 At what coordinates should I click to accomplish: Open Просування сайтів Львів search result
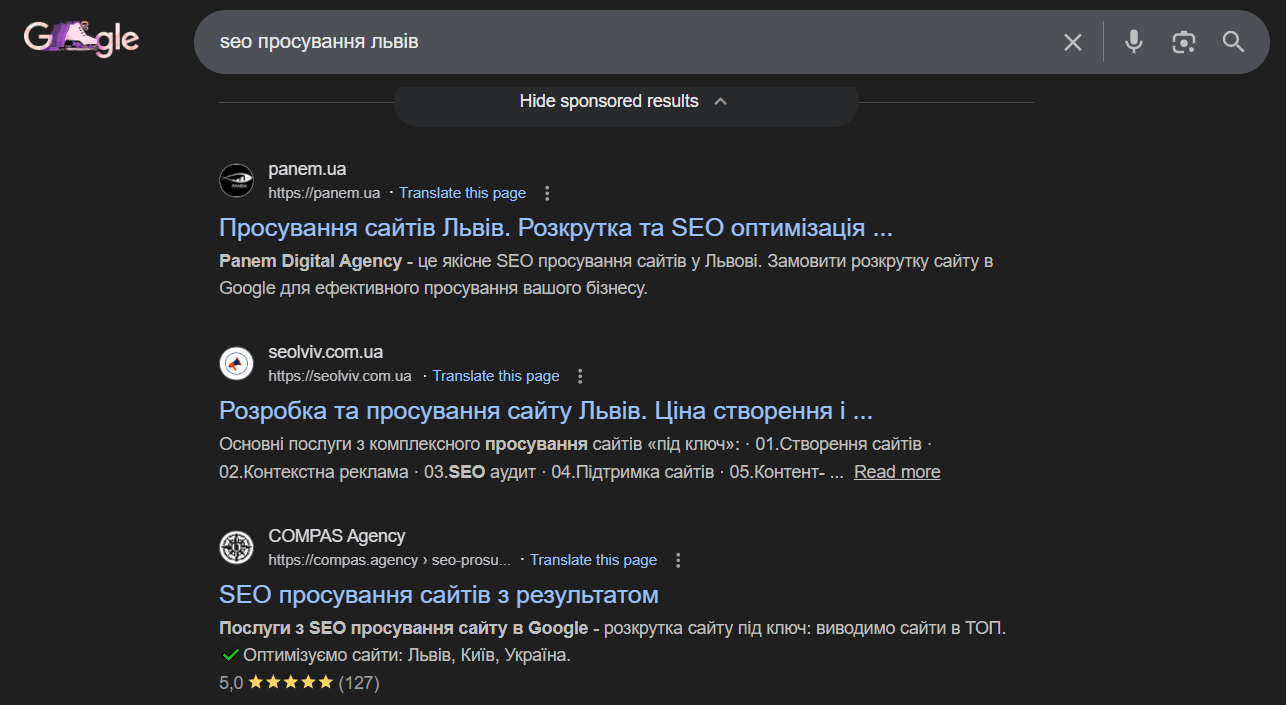(549, 227)
